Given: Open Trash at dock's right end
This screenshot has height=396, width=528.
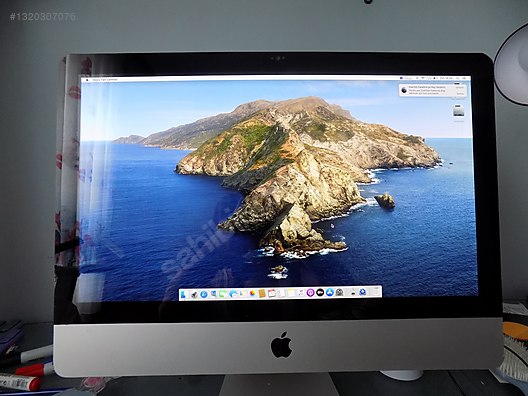Looking at the screenshot, I should 377,292.
